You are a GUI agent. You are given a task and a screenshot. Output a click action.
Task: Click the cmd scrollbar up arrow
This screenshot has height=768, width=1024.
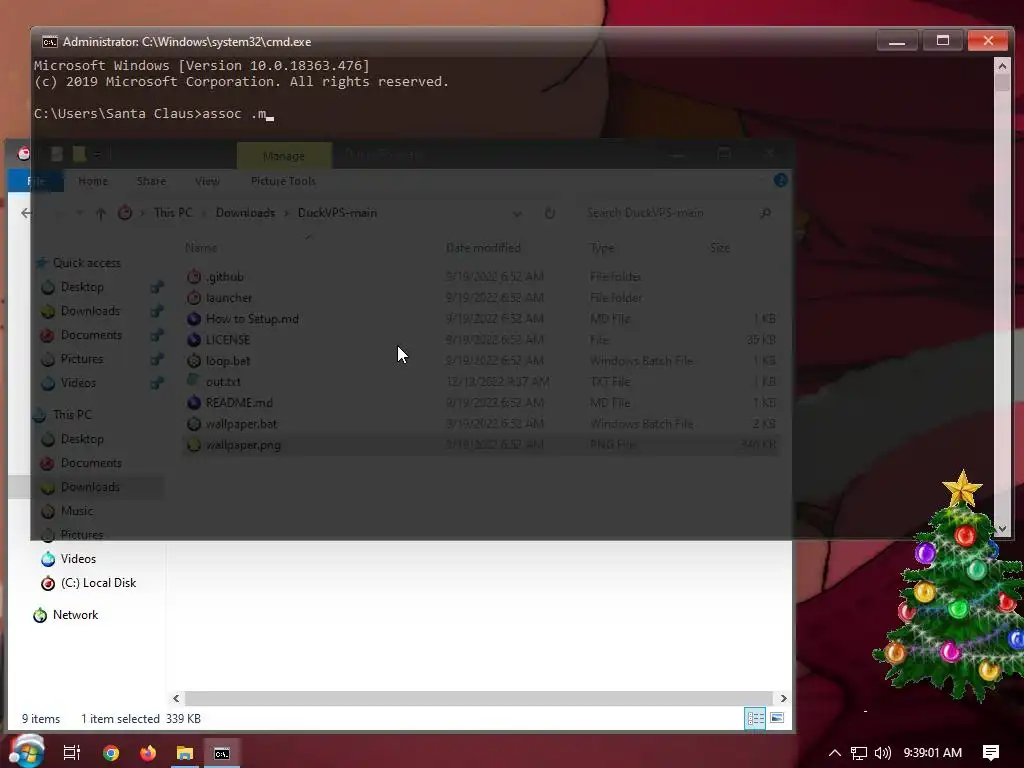point(1002,65)
